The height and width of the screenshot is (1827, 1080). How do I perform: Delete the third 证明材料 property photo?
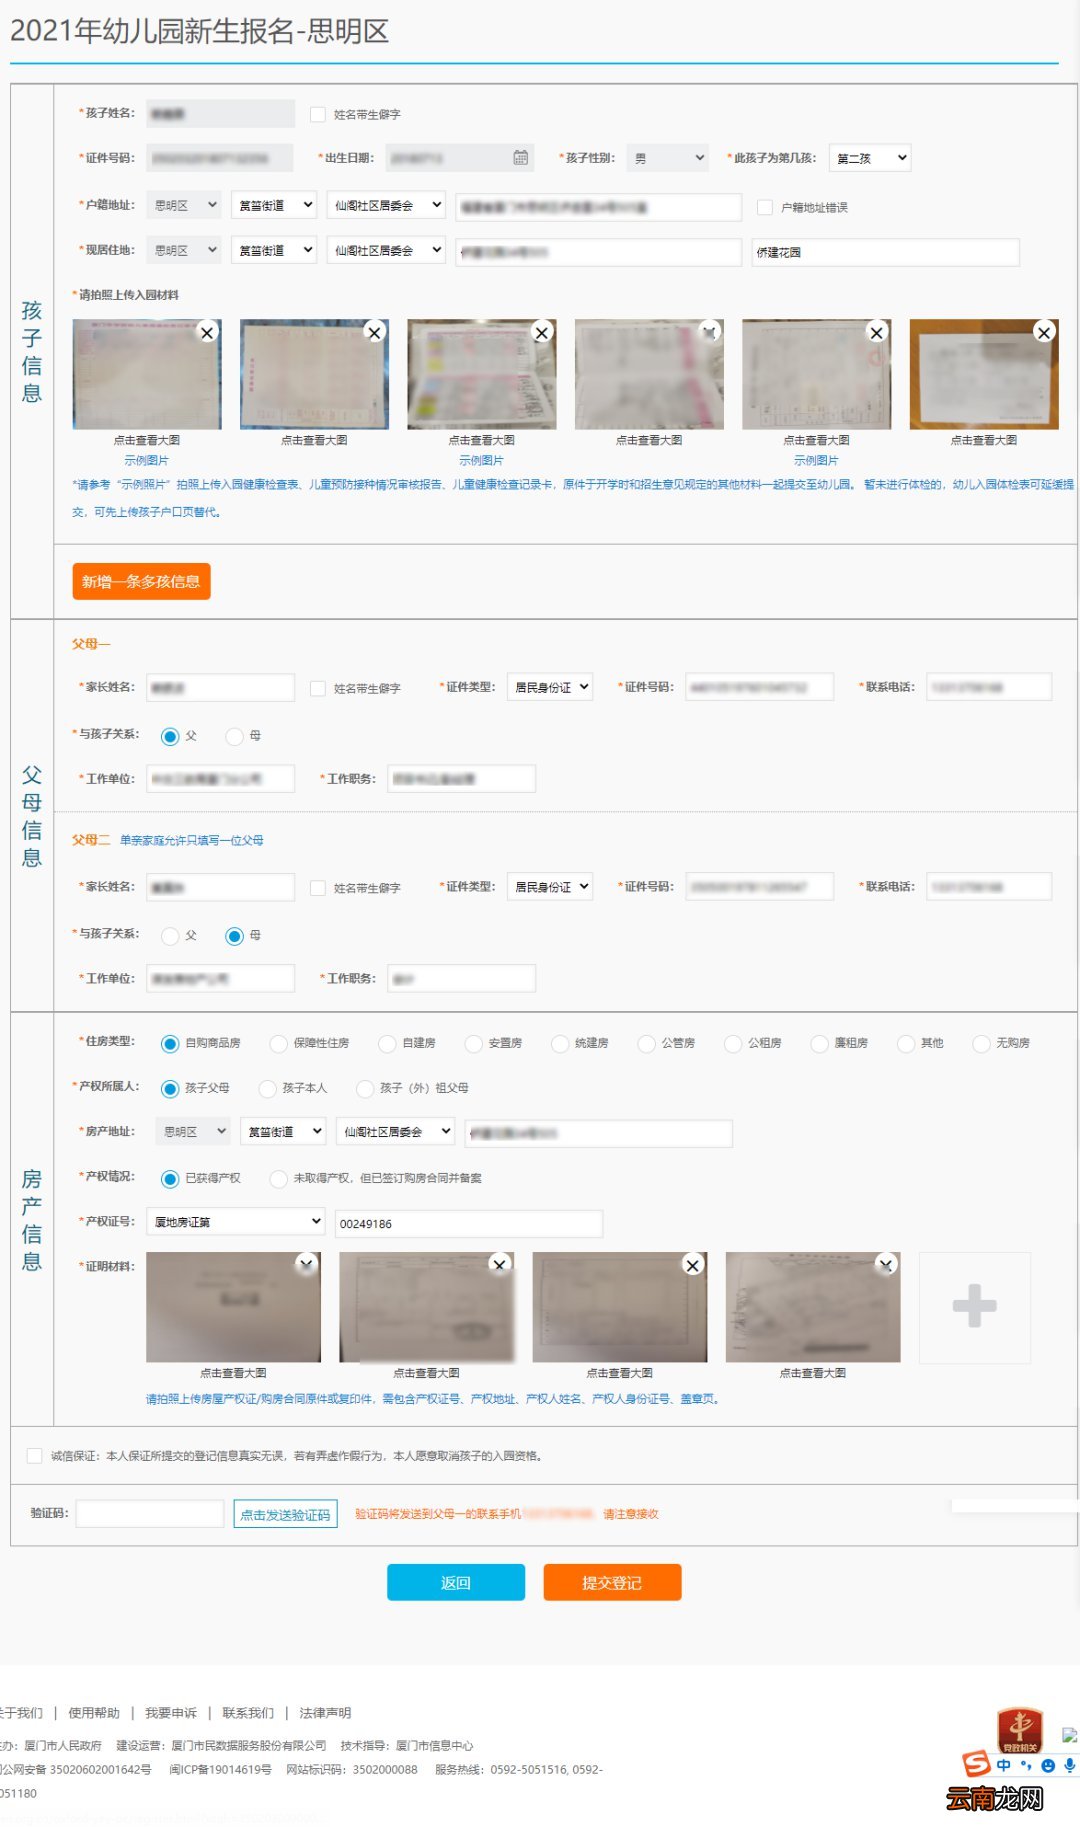[x=692, y=1265]
